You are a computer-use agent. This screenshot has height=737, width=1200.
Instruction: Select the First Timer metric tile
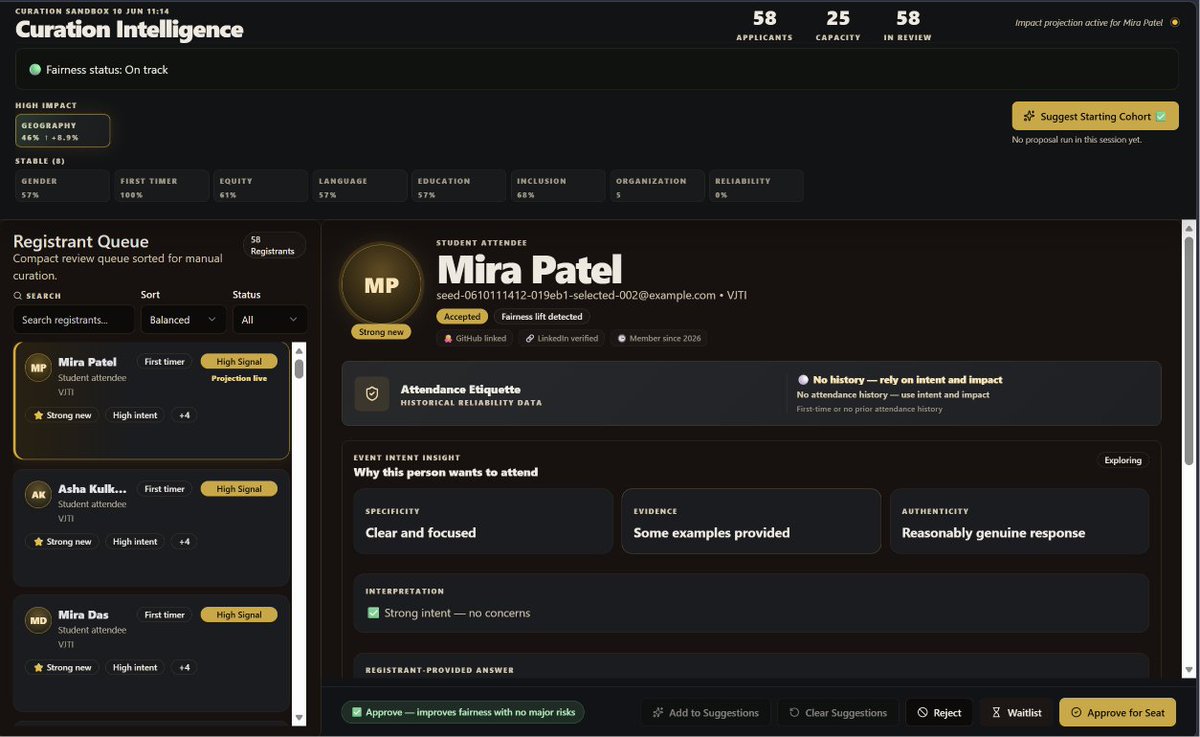[x=162, y=187]
